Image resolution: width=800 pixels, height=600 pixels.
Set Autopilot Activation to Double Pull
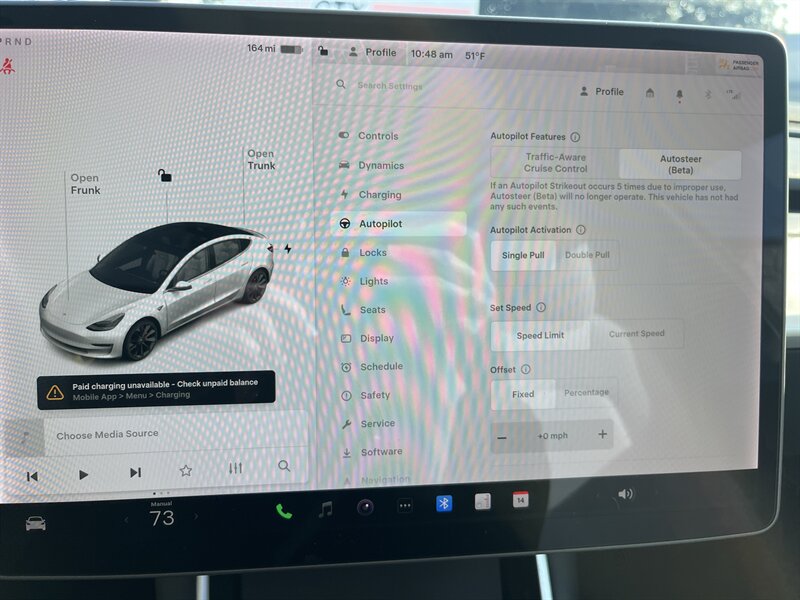click(585, 255)
